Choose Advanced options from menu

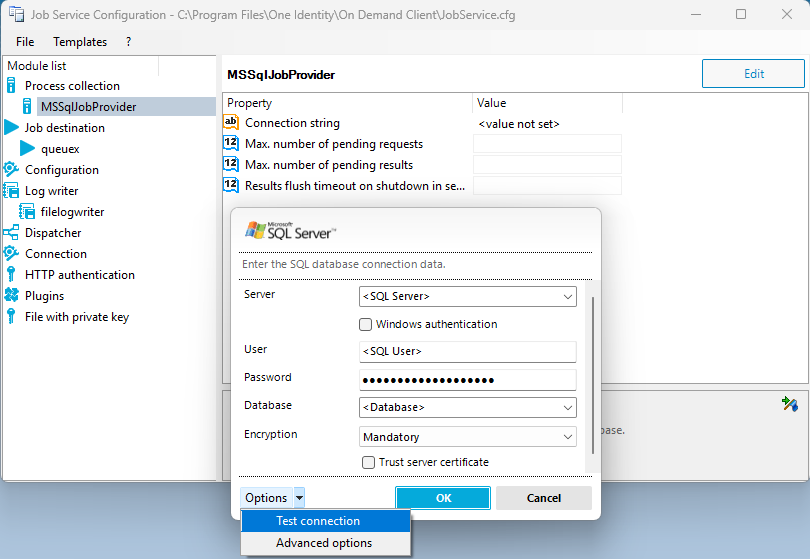click(326, 543)
